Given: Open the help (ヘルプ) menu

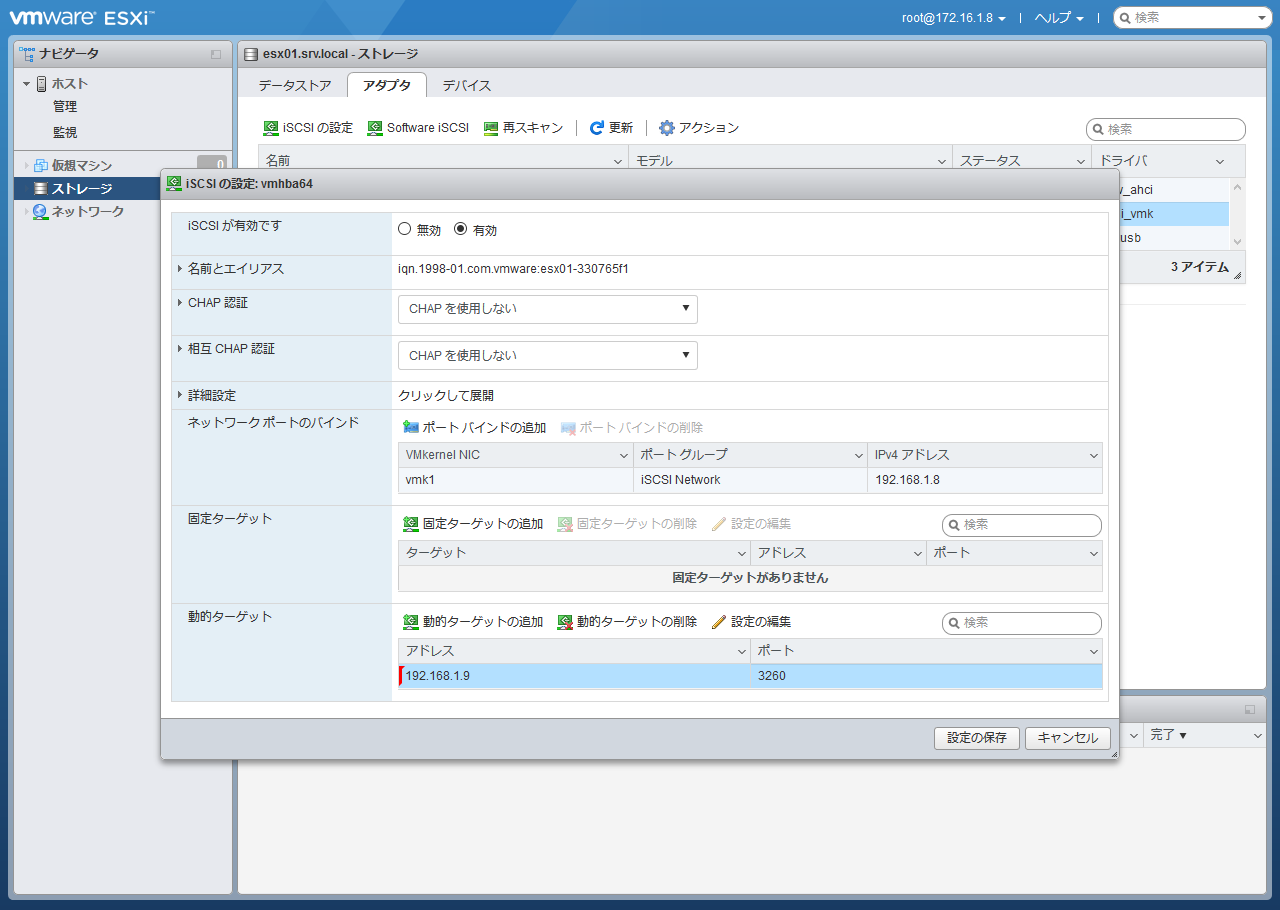Looking at the screenshot, I should (x=1059, y=18).
